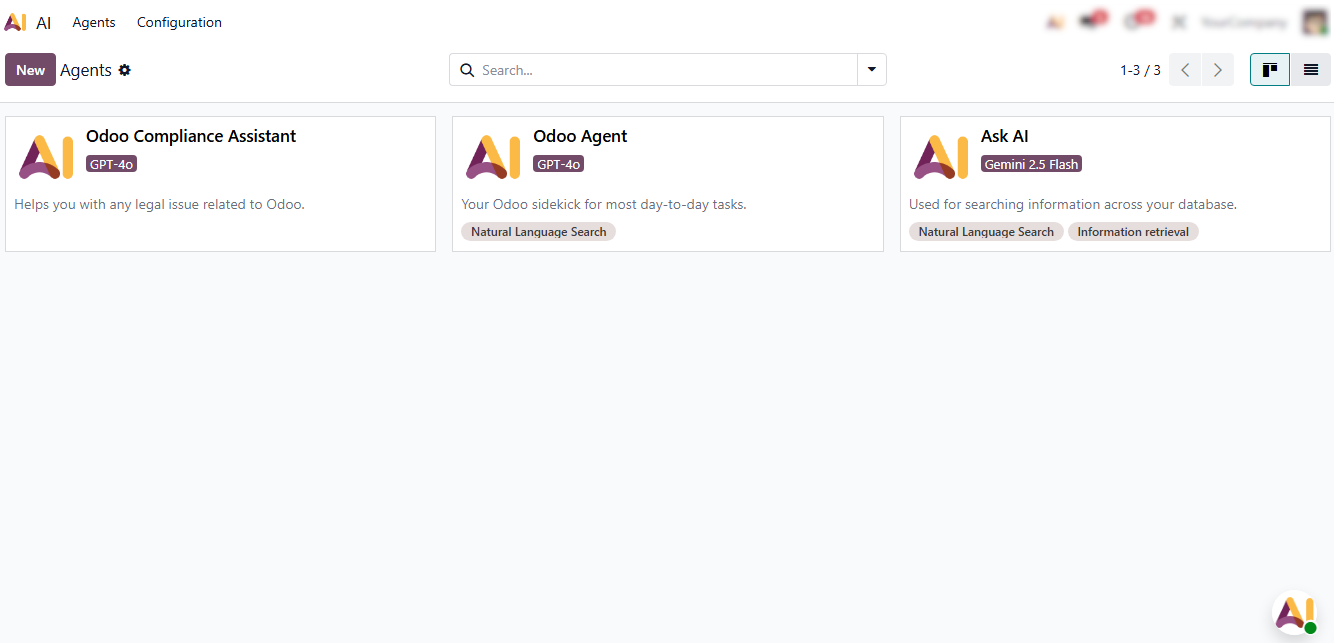
Task: Go to previous page of agents
Action: point(1185,70)
